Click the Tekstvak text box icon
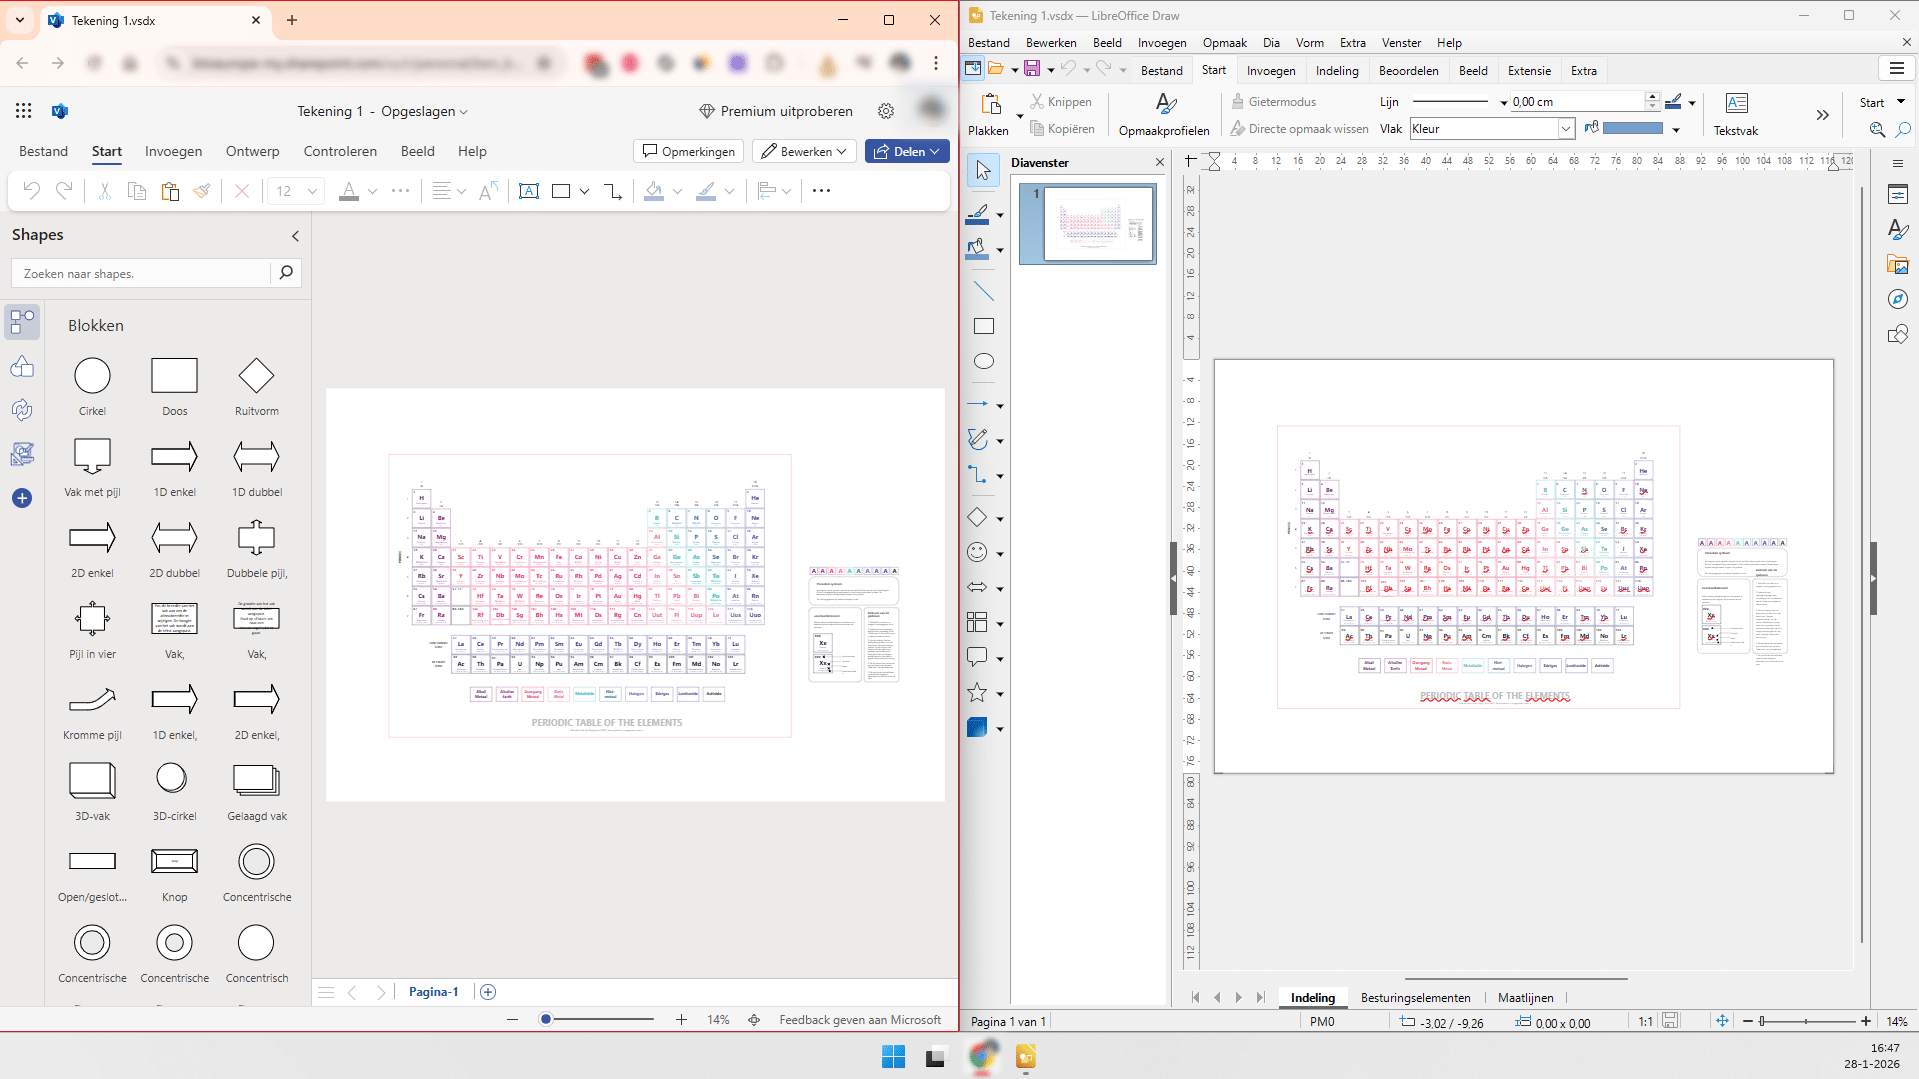Image resolution: width=1919 pixels, height=1079 pixels. tap(1736, 104)
